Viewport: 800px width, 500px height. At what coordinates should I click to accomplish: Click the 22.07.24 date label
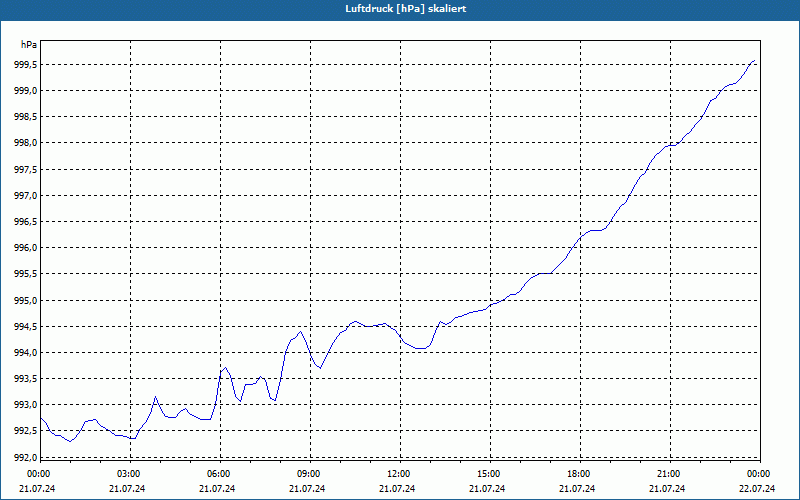pyautogui.click(x=757, y=489)
